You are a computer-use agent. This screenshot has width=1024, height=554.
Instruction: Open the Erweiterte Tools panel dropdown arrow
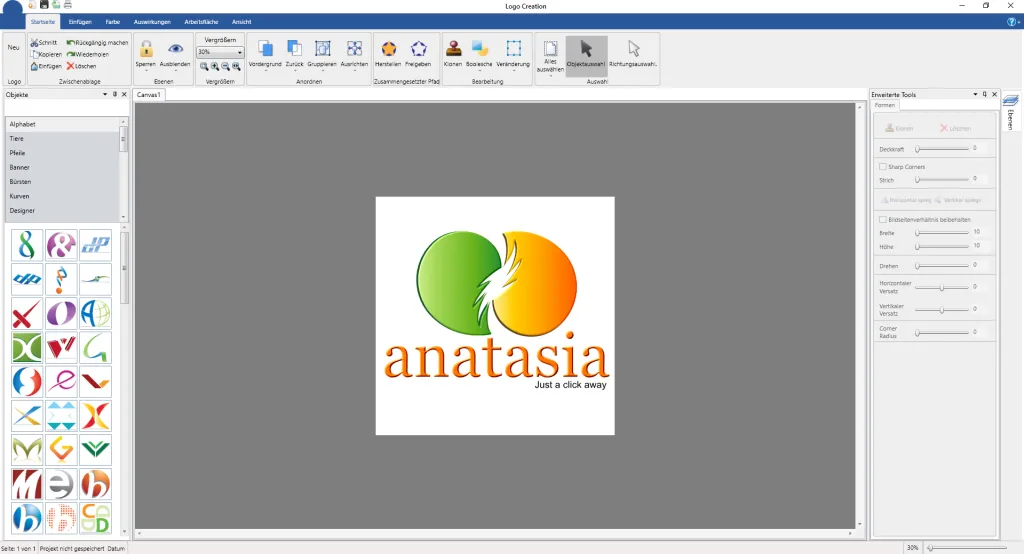click(x=976, y=94)
